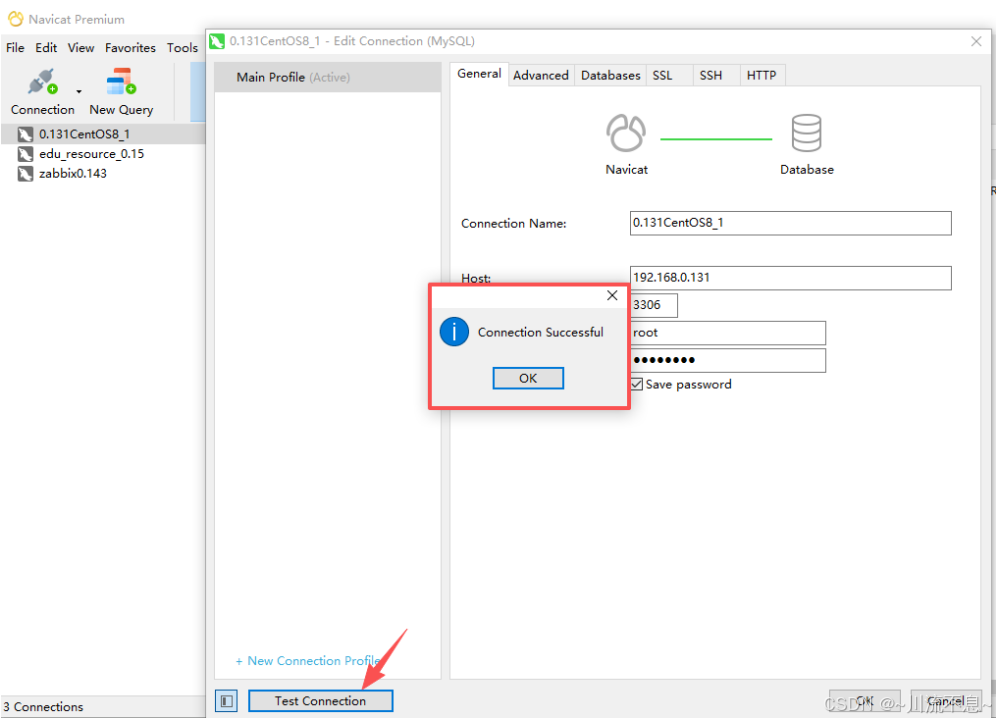Switch to the Advanced tab

(541, 75)
